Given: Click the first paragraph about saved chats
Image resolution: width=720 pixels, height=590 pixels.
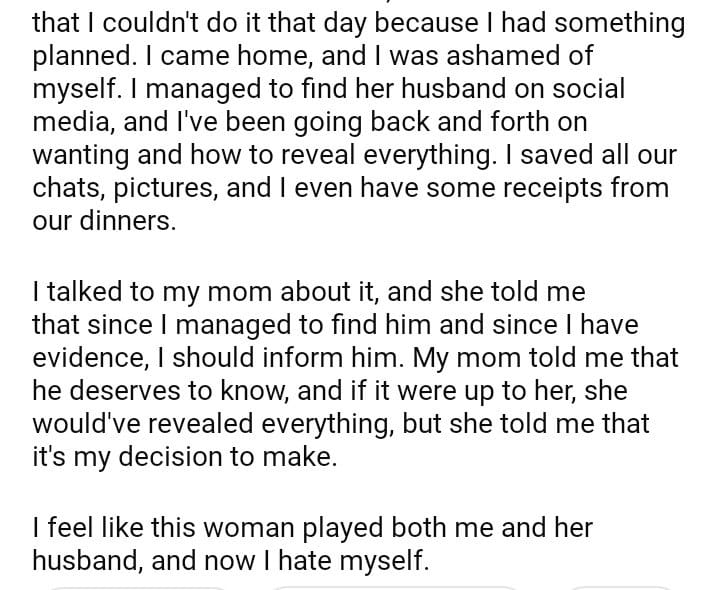Looking at the screenshot, I should [x=350, y=120].
